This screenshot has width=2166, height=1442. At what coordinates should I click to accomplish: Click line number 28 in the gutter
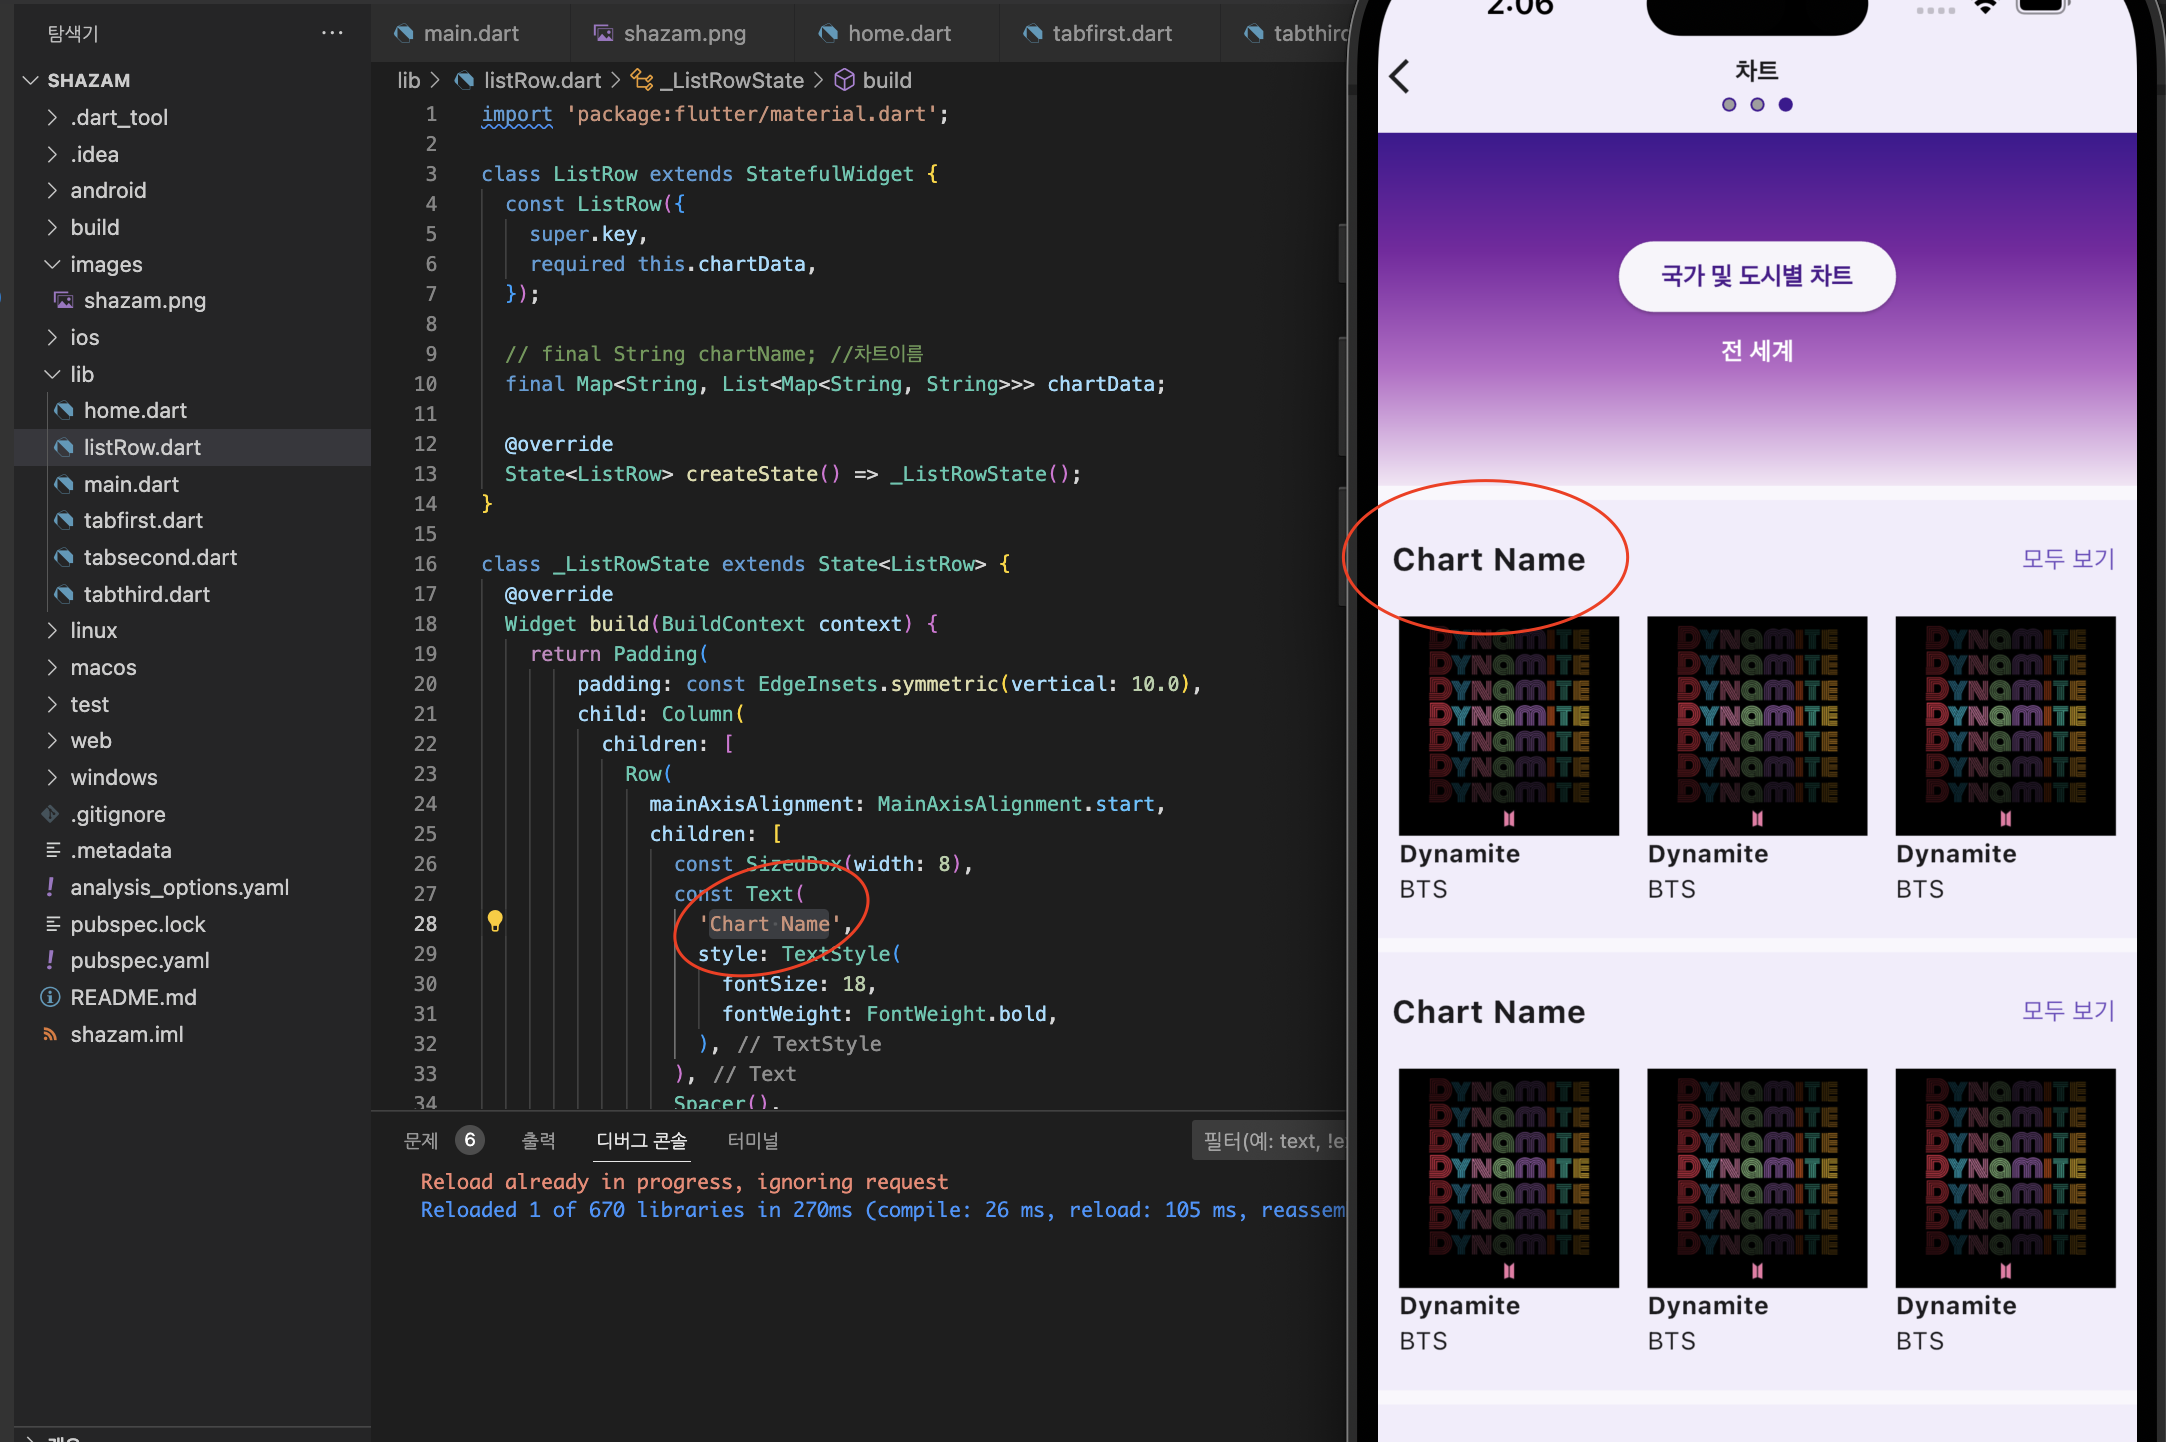(x=425, y=924)
